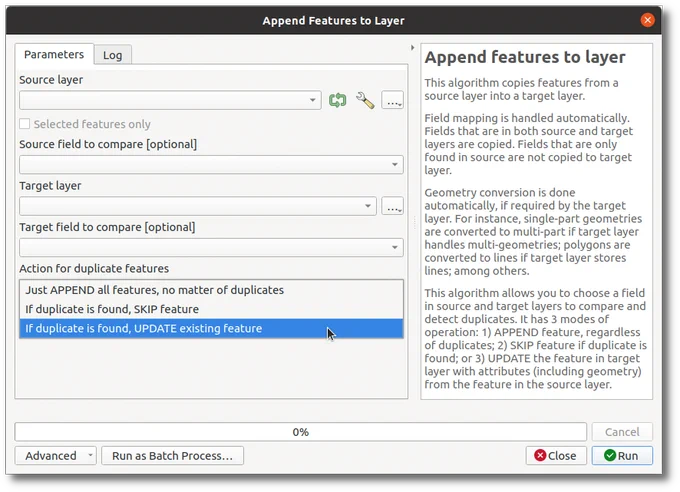This screenshot has width=680, height=492.
Task: Click the Action for duplicate features label
Action: tap(94, 269)
